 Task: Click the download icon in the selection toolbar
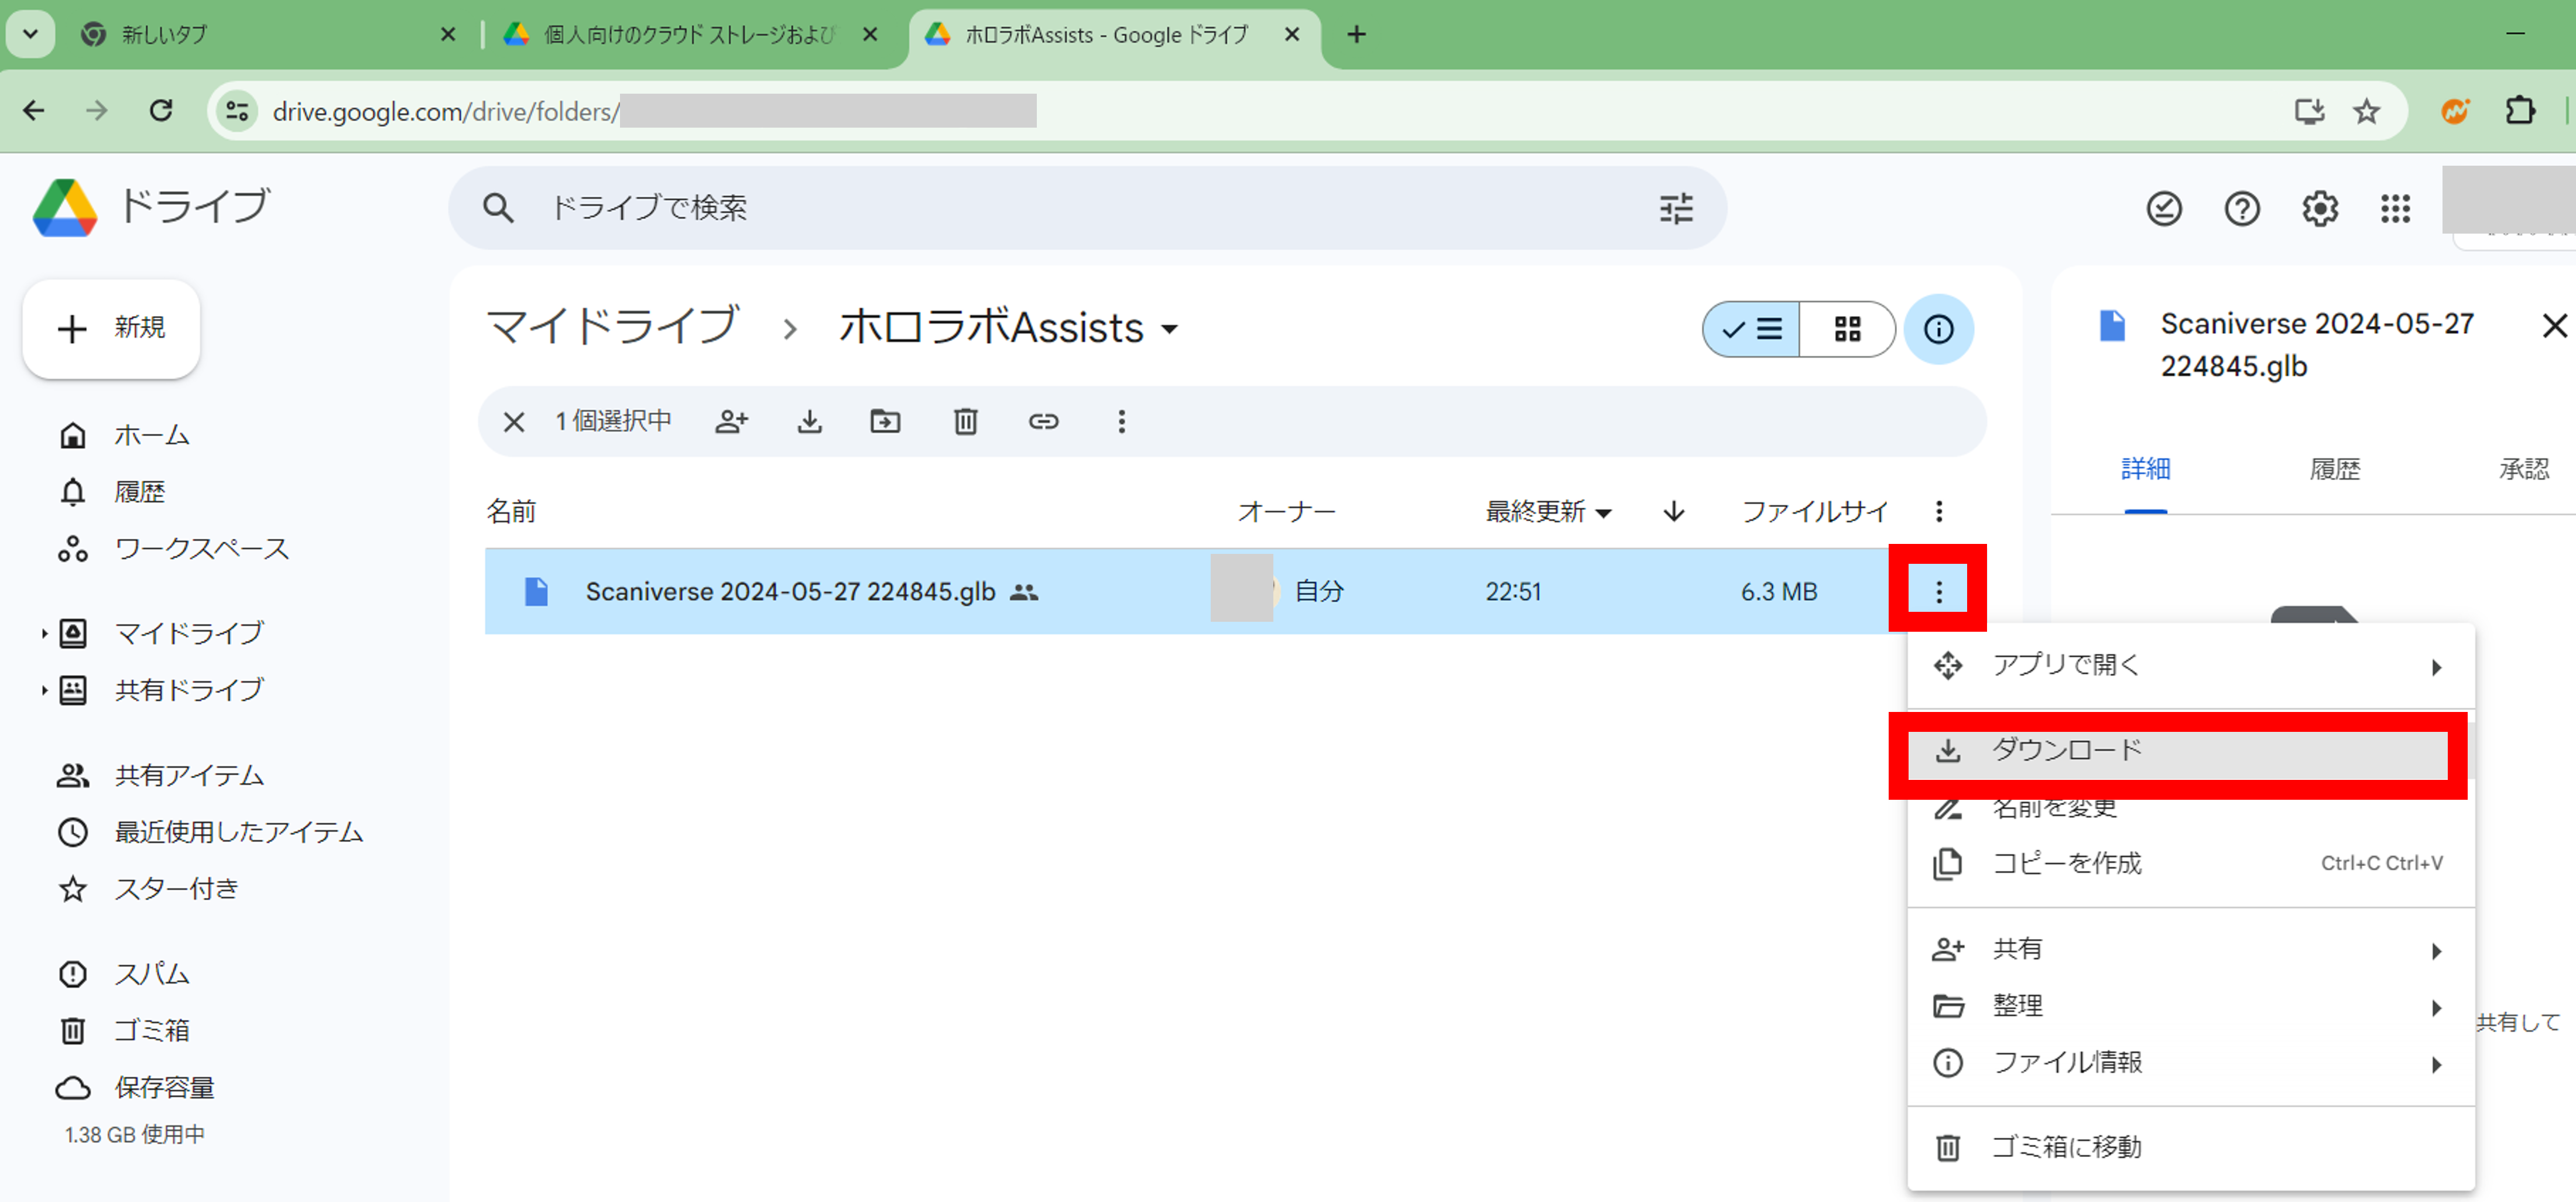[x=810, y=421]
